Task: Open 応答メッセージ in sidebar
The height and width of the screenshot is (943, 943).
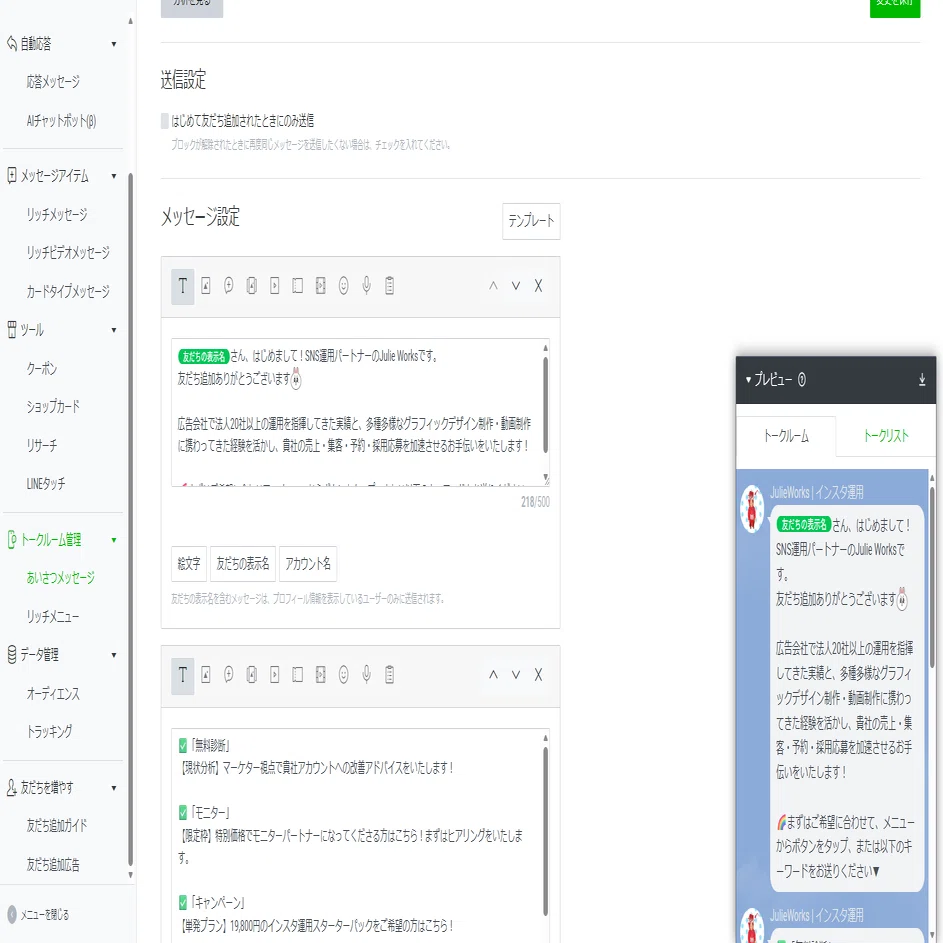Action: [x=53, y=82]
